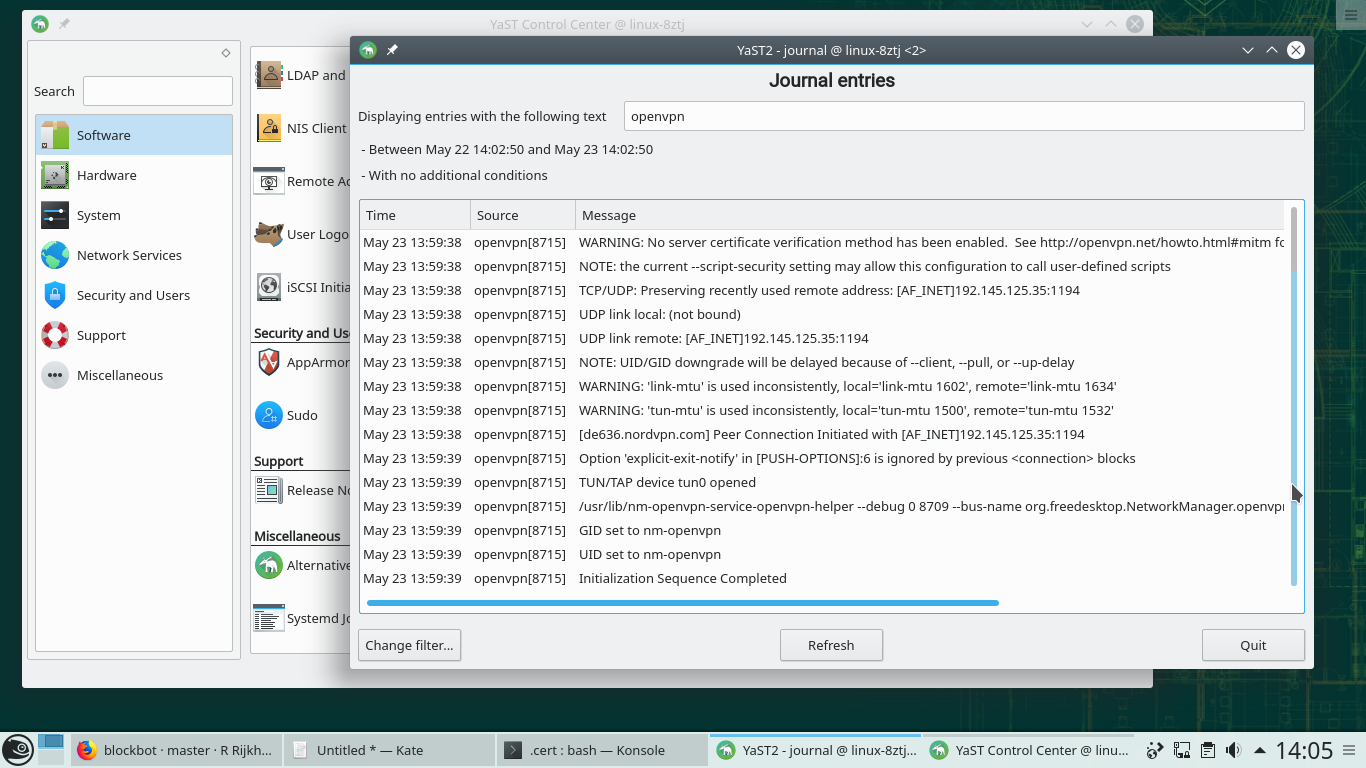Click Change filter... button
This screenshot has width=1366, height=768.
409,645
